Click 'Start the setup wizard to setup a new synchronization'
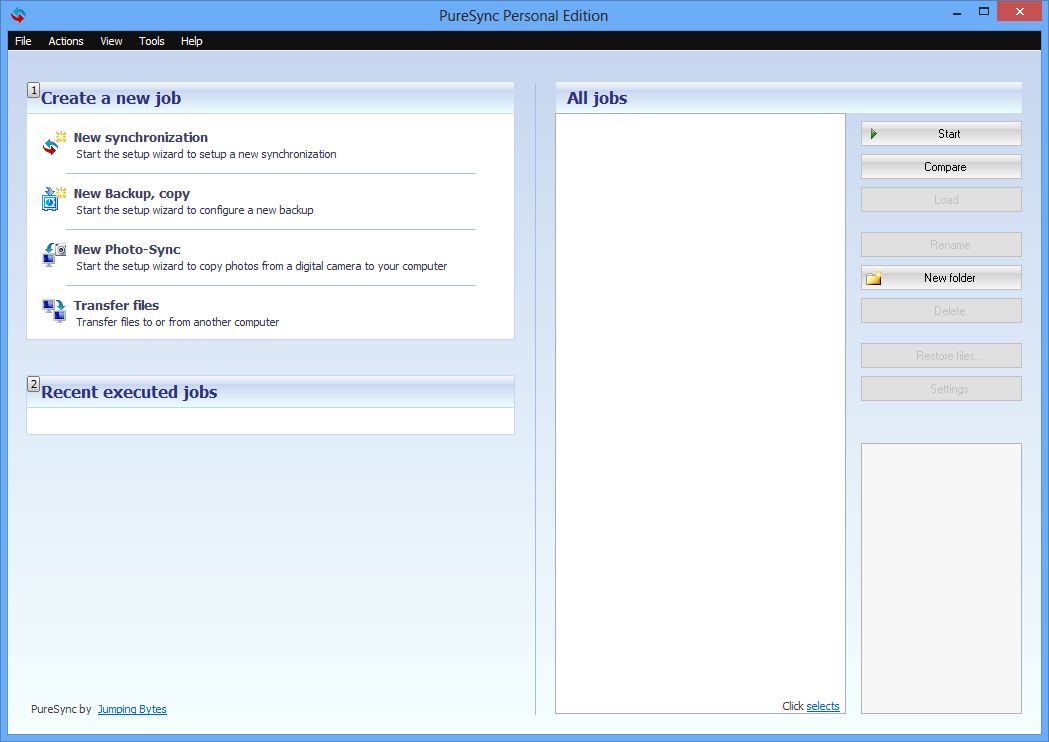Image resolution: width=1049 pixels, height=742 pixels. coord(206,154)
